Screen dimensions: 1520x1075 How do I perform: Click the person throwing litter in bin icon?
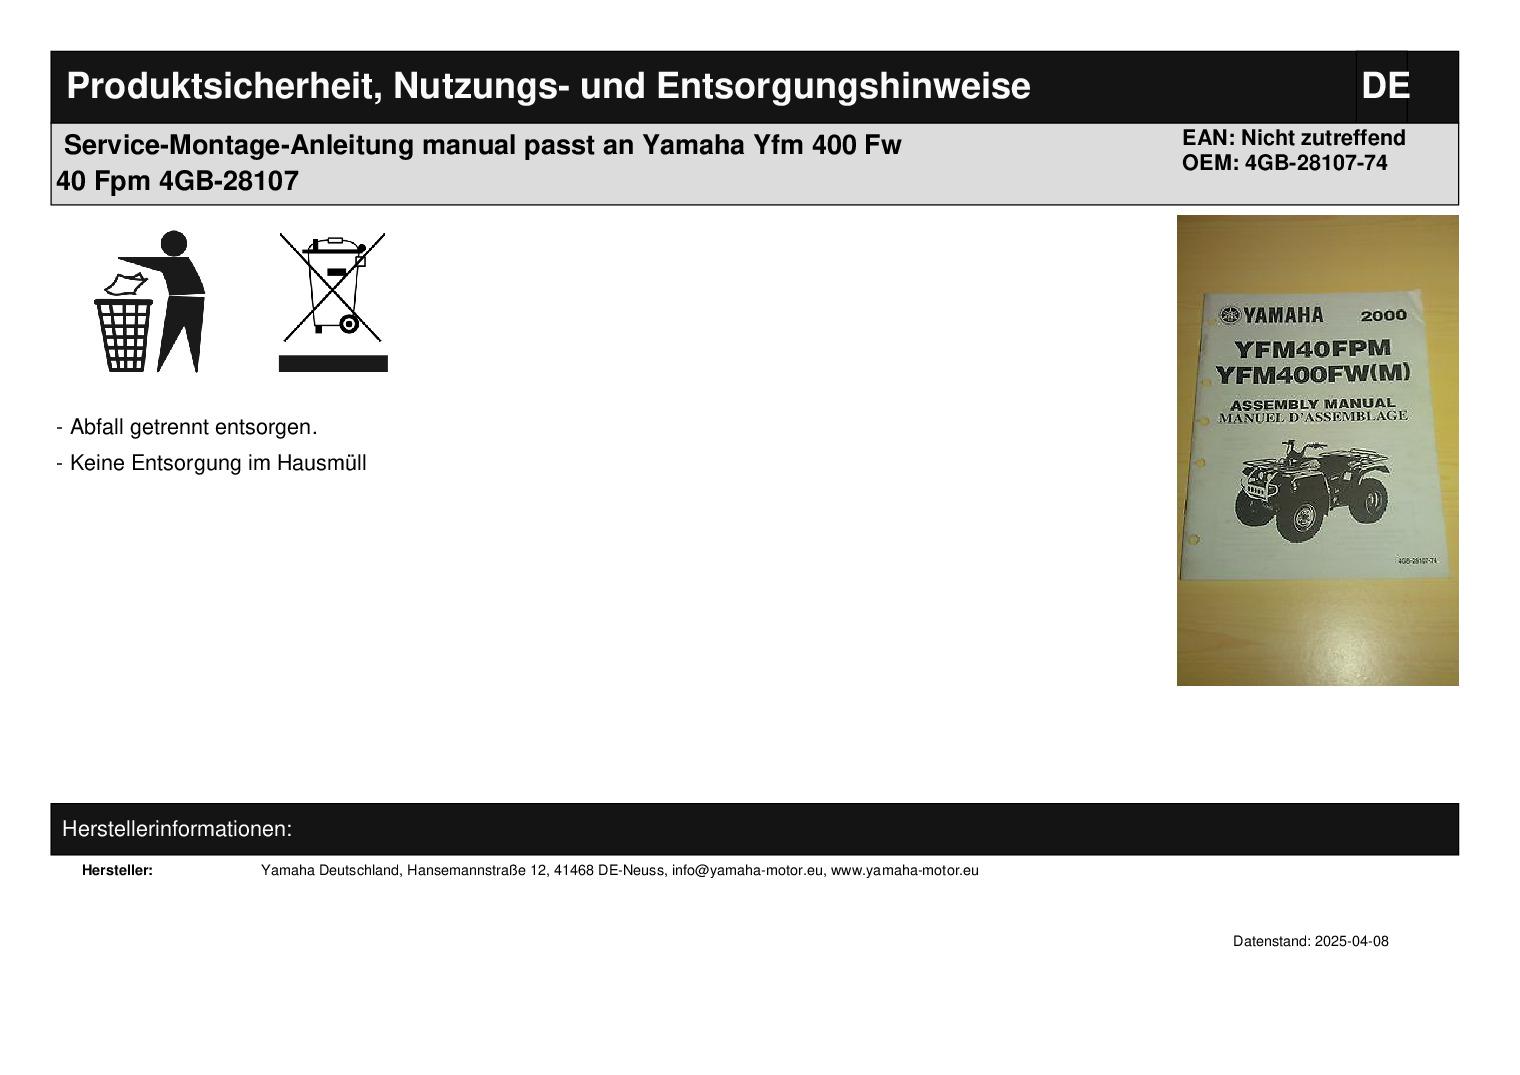pyautogui.click(x=150, y=301)
